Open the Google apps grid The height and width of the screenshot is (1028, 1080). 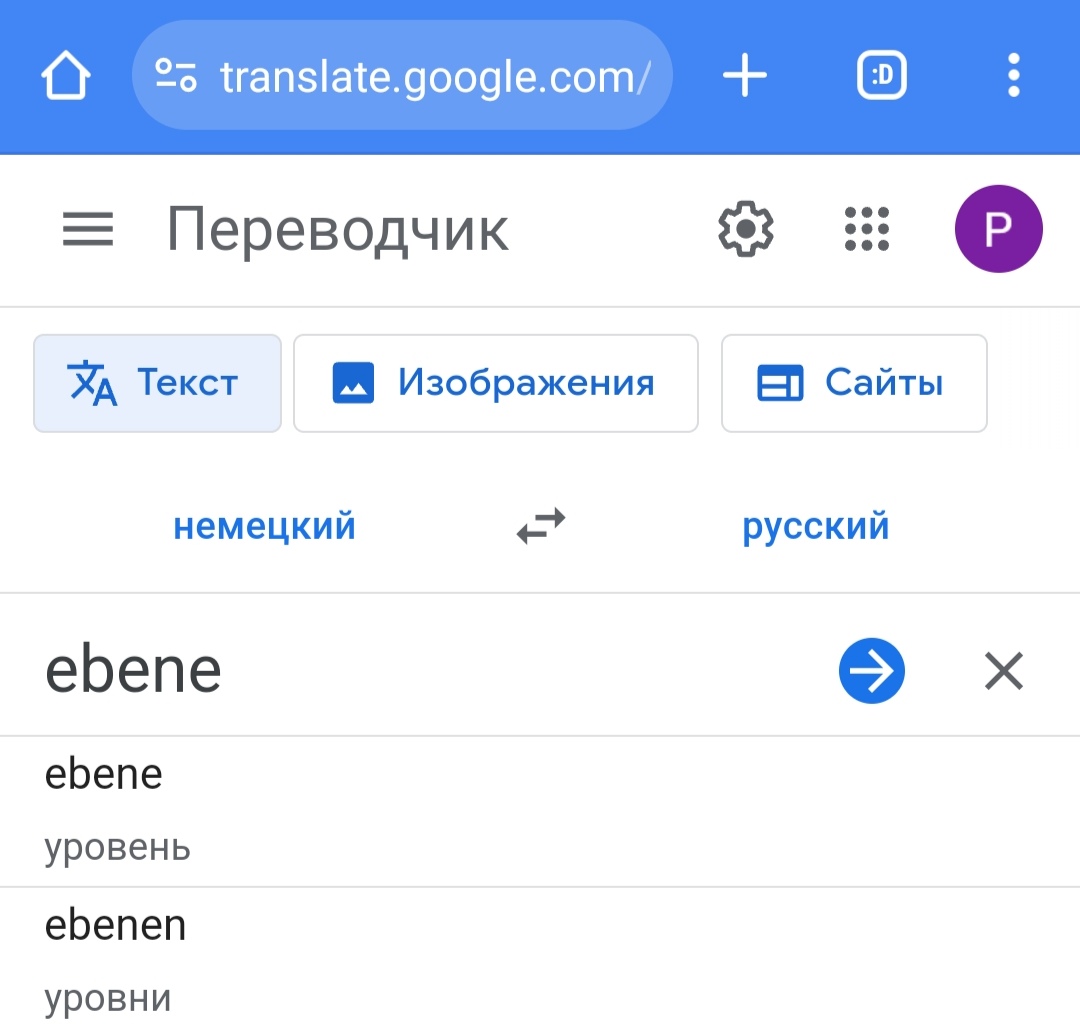[x=866, y=230]
